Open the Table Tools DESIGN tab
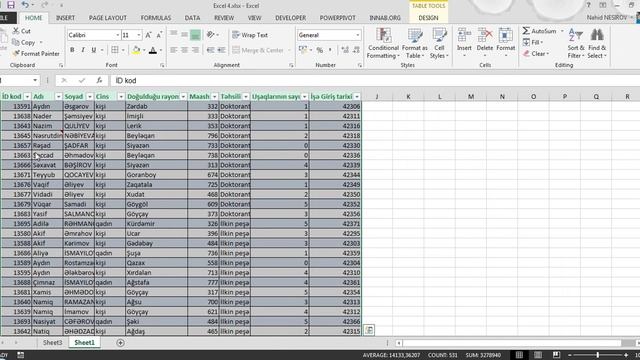Image resolution: width=640 pixels, height=360 pixels. coord(428,18)
